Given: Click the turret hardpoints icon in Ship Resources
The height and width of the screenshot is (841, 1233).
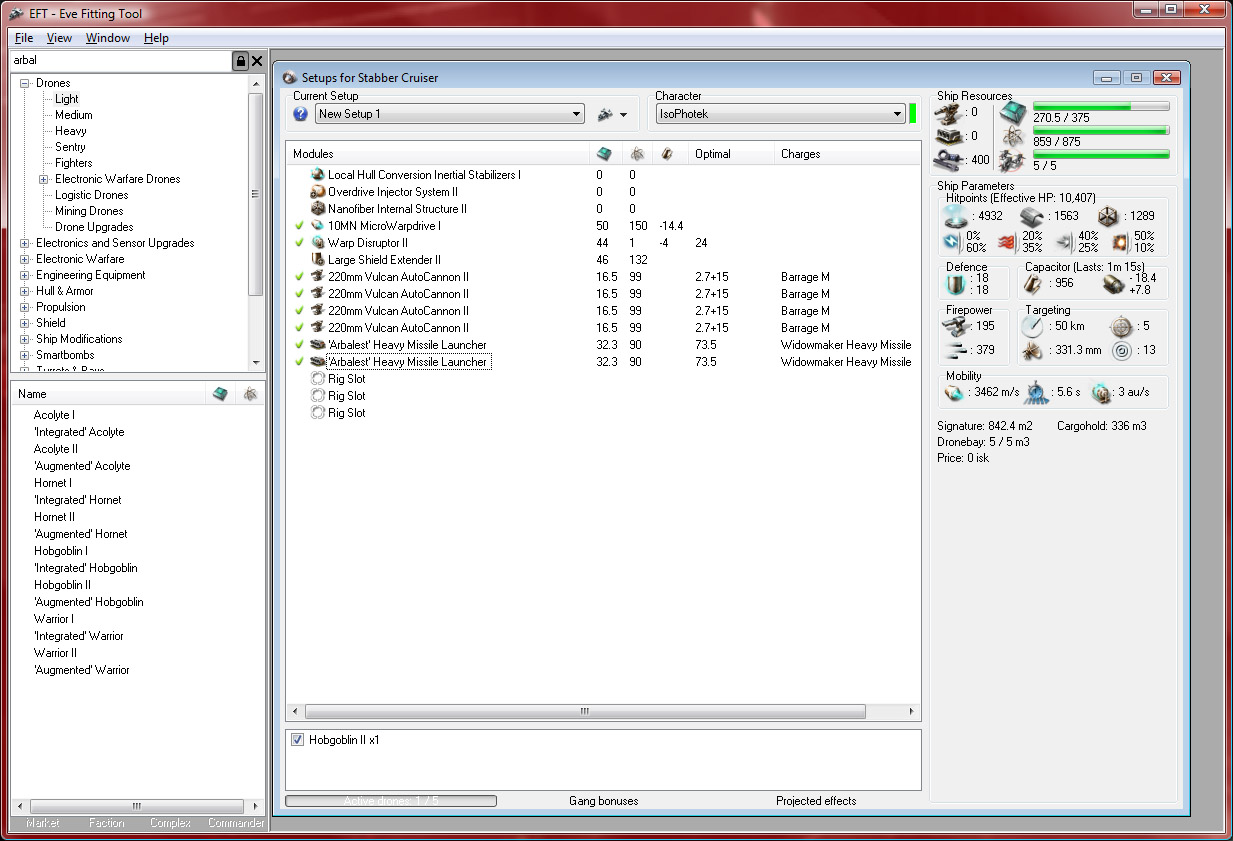Looking at the screenshot, I should pos(949,112).
